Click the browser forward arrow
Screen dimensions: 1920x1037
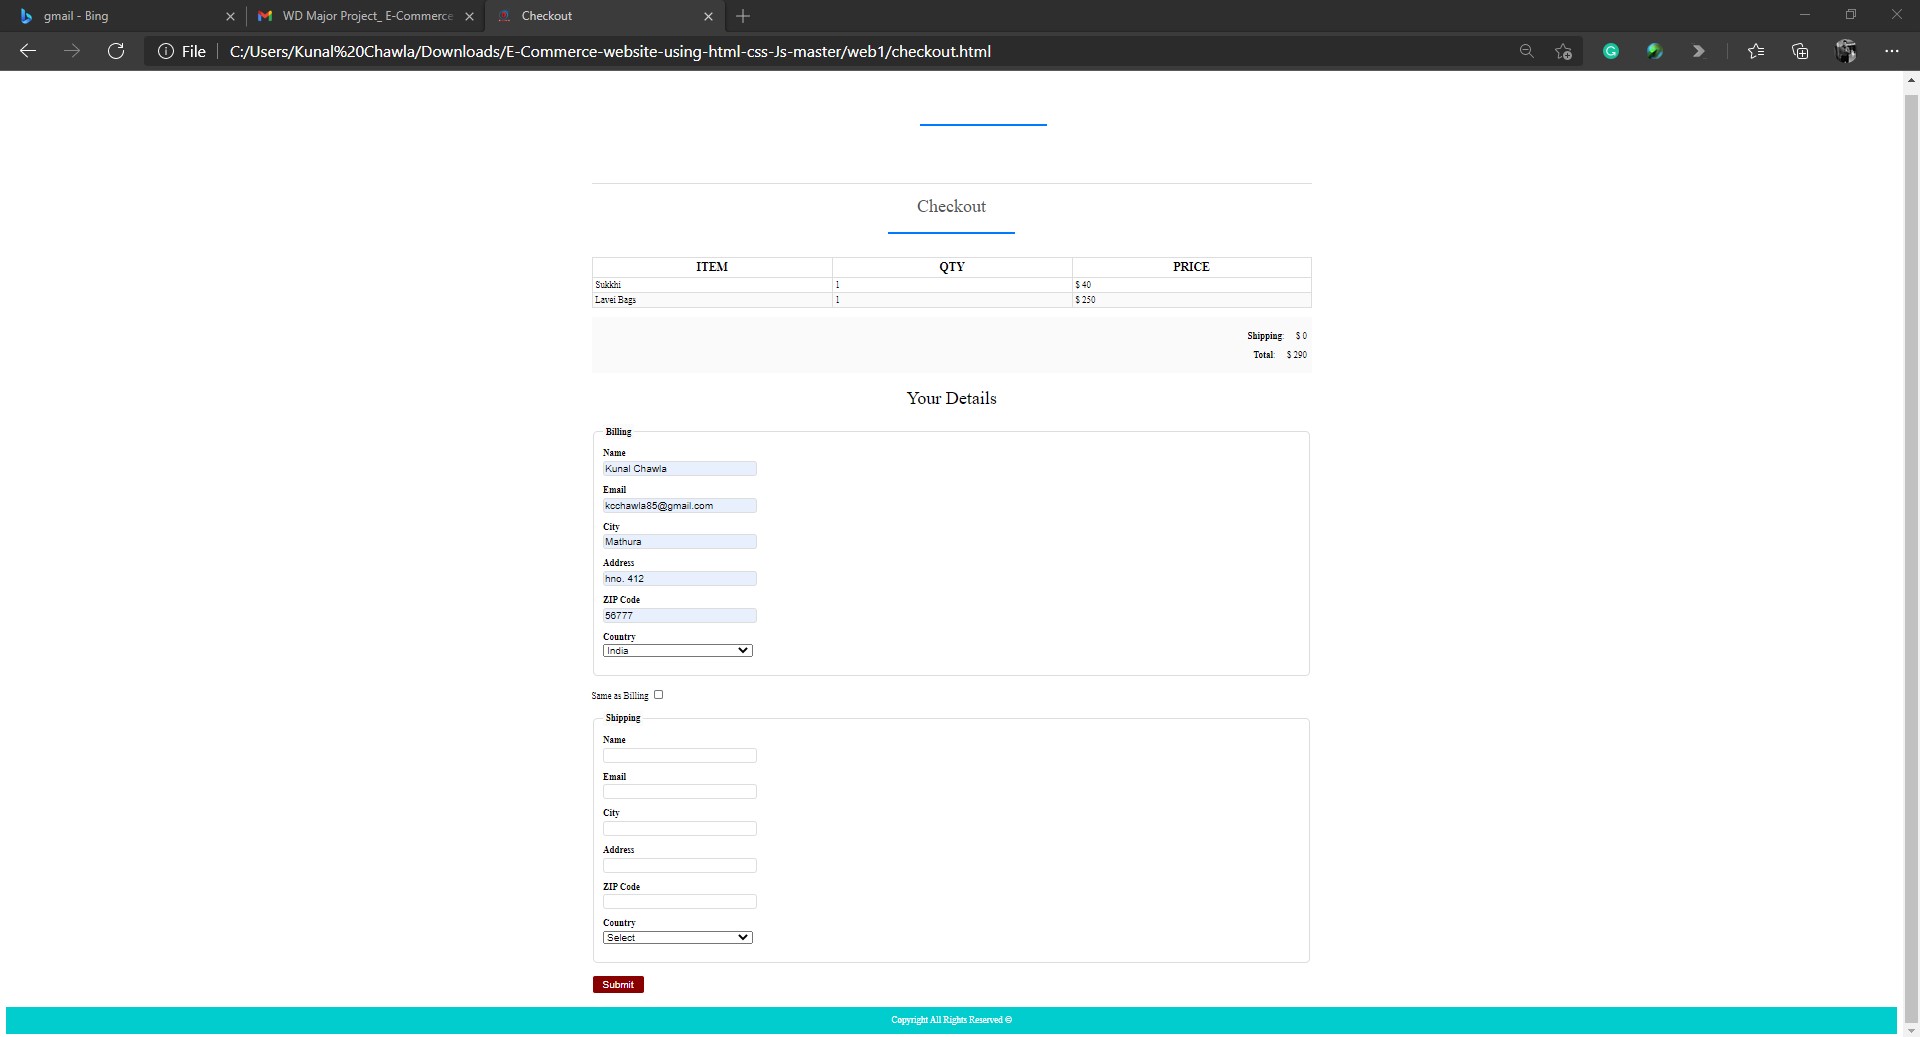(x=72, y=51)
